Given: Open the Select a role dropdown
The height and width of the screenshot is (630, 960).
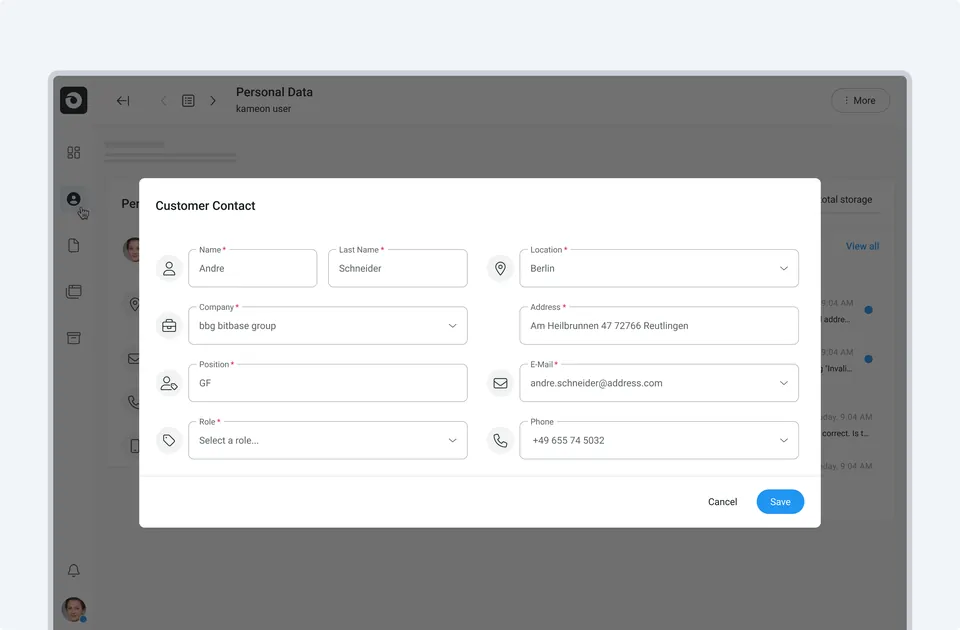Looking at the screenshot, I should [x=328, y=440].
